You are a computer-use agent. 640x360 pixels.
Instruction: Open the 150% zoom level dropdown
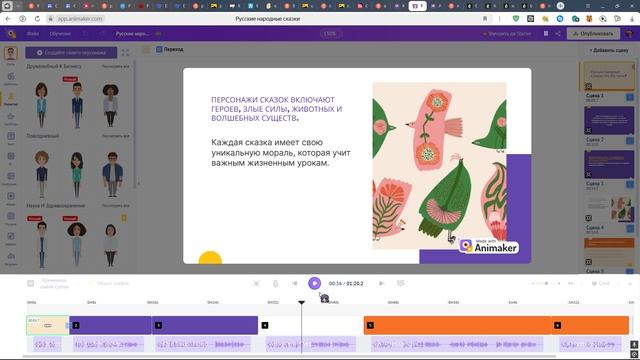click(330, 34)
